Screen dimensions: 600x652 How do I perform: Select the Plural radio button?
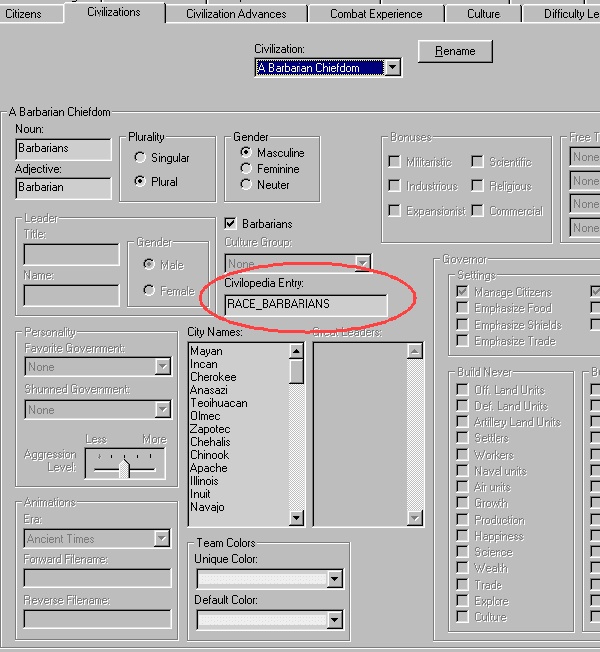click(140, 182)
